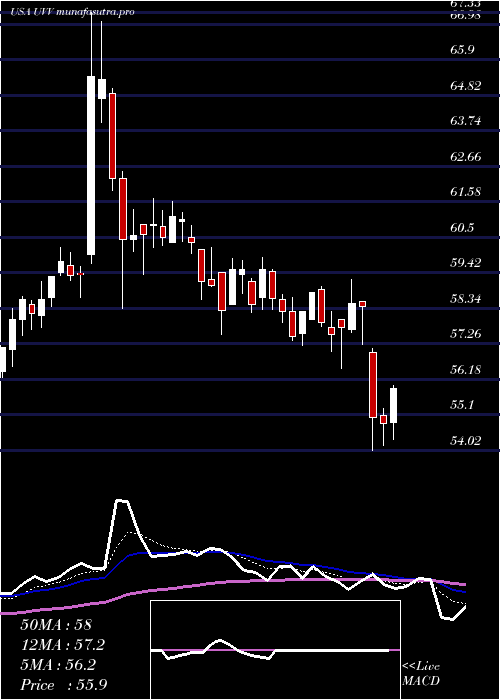Viewport: 500px width, 700px height.
Task: Click the last white candlestick near 55.1
Action: pyautogui.click(x=393, y=405)
